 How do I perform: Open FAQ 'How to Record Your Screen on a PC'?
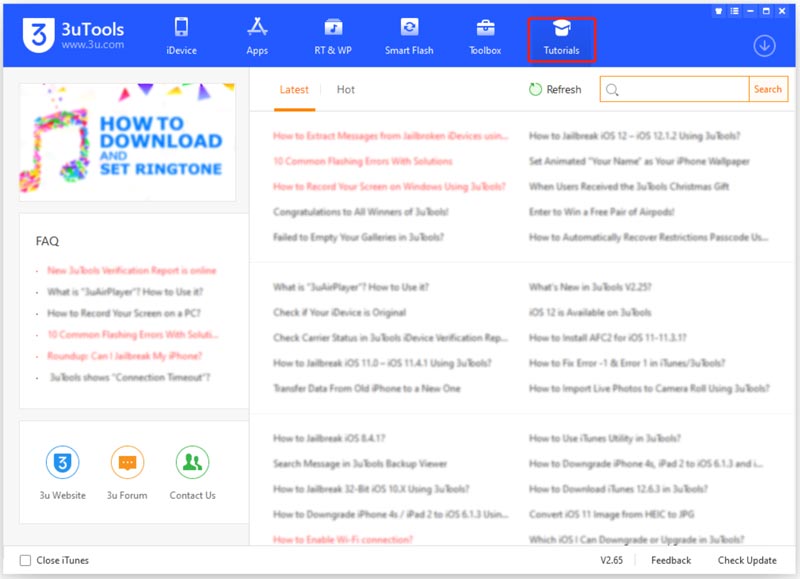click(x=124, y=313)
